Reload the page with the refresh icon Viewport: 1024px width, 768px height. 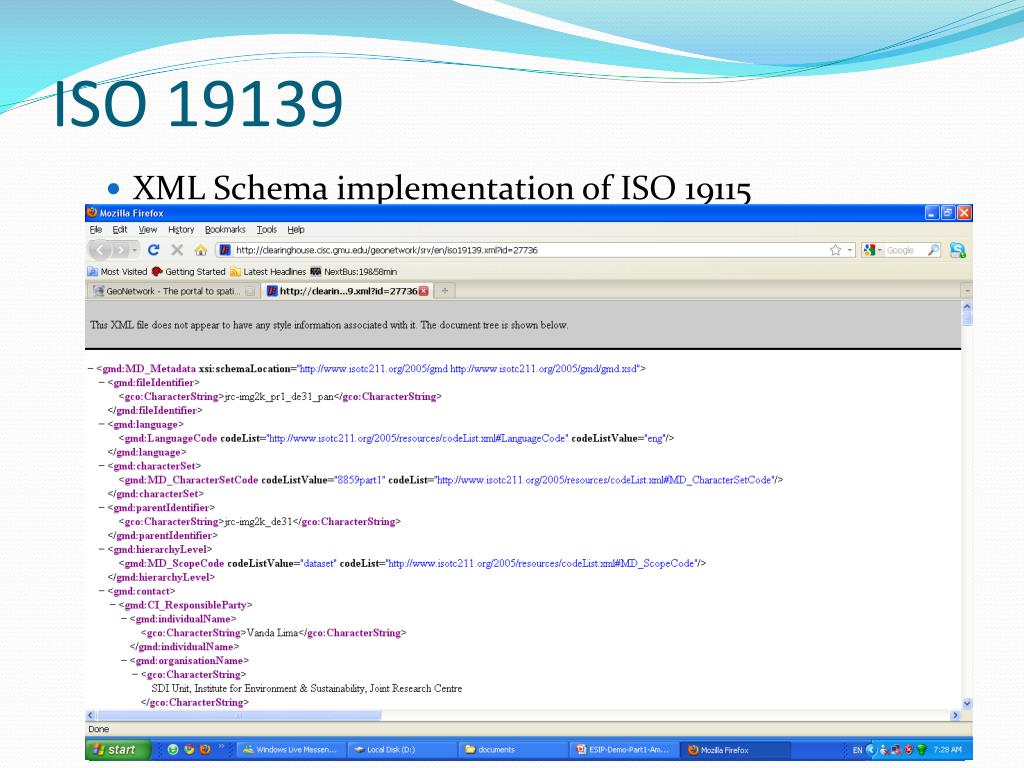[153, 250]
